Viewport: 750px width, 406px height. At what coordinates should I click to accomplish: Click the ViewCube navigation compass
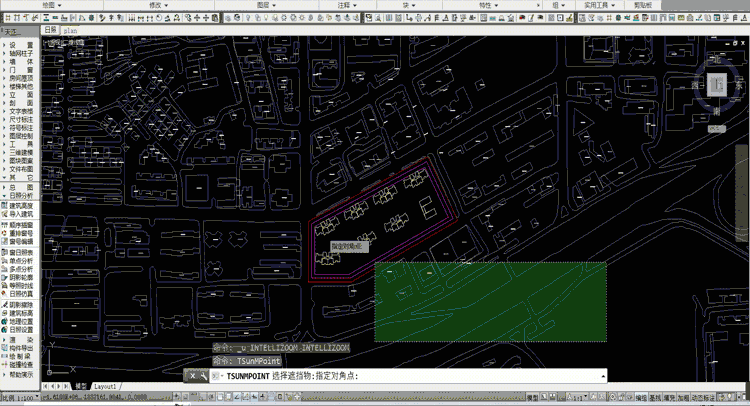click(x=715, y=86)
